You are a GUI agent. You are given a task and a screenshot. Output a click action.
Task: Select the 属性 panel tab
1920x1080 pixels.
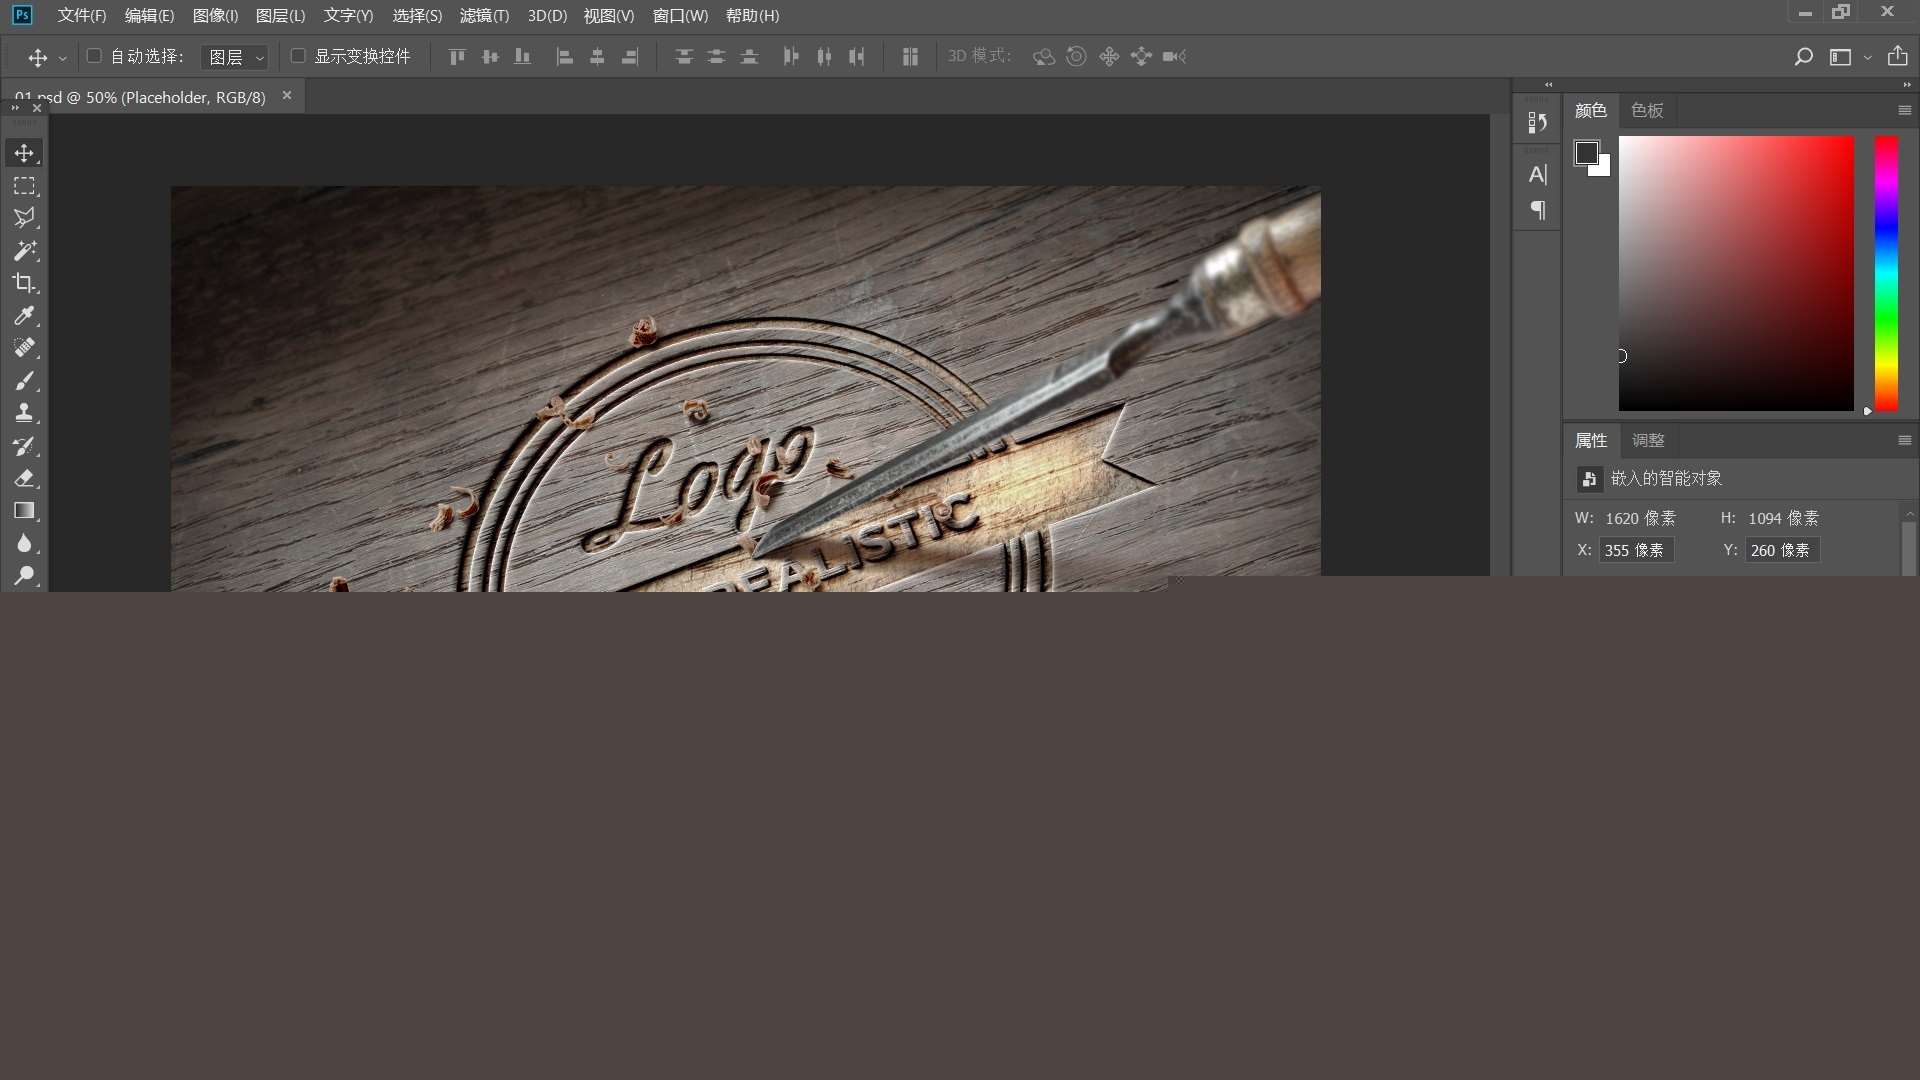tap(1591, 440)
